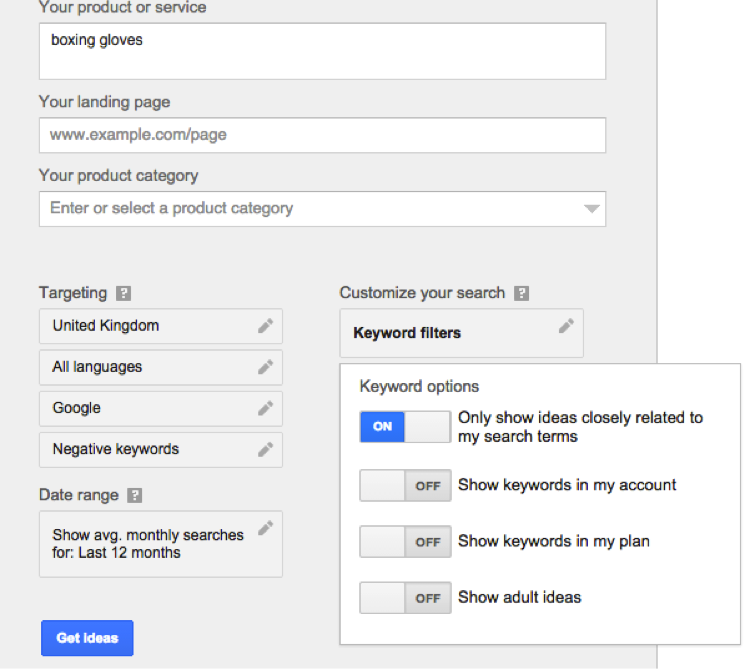Screen dimensions: 750x669
Task: Click the product category combo box field
Action: tap(322, 209)
